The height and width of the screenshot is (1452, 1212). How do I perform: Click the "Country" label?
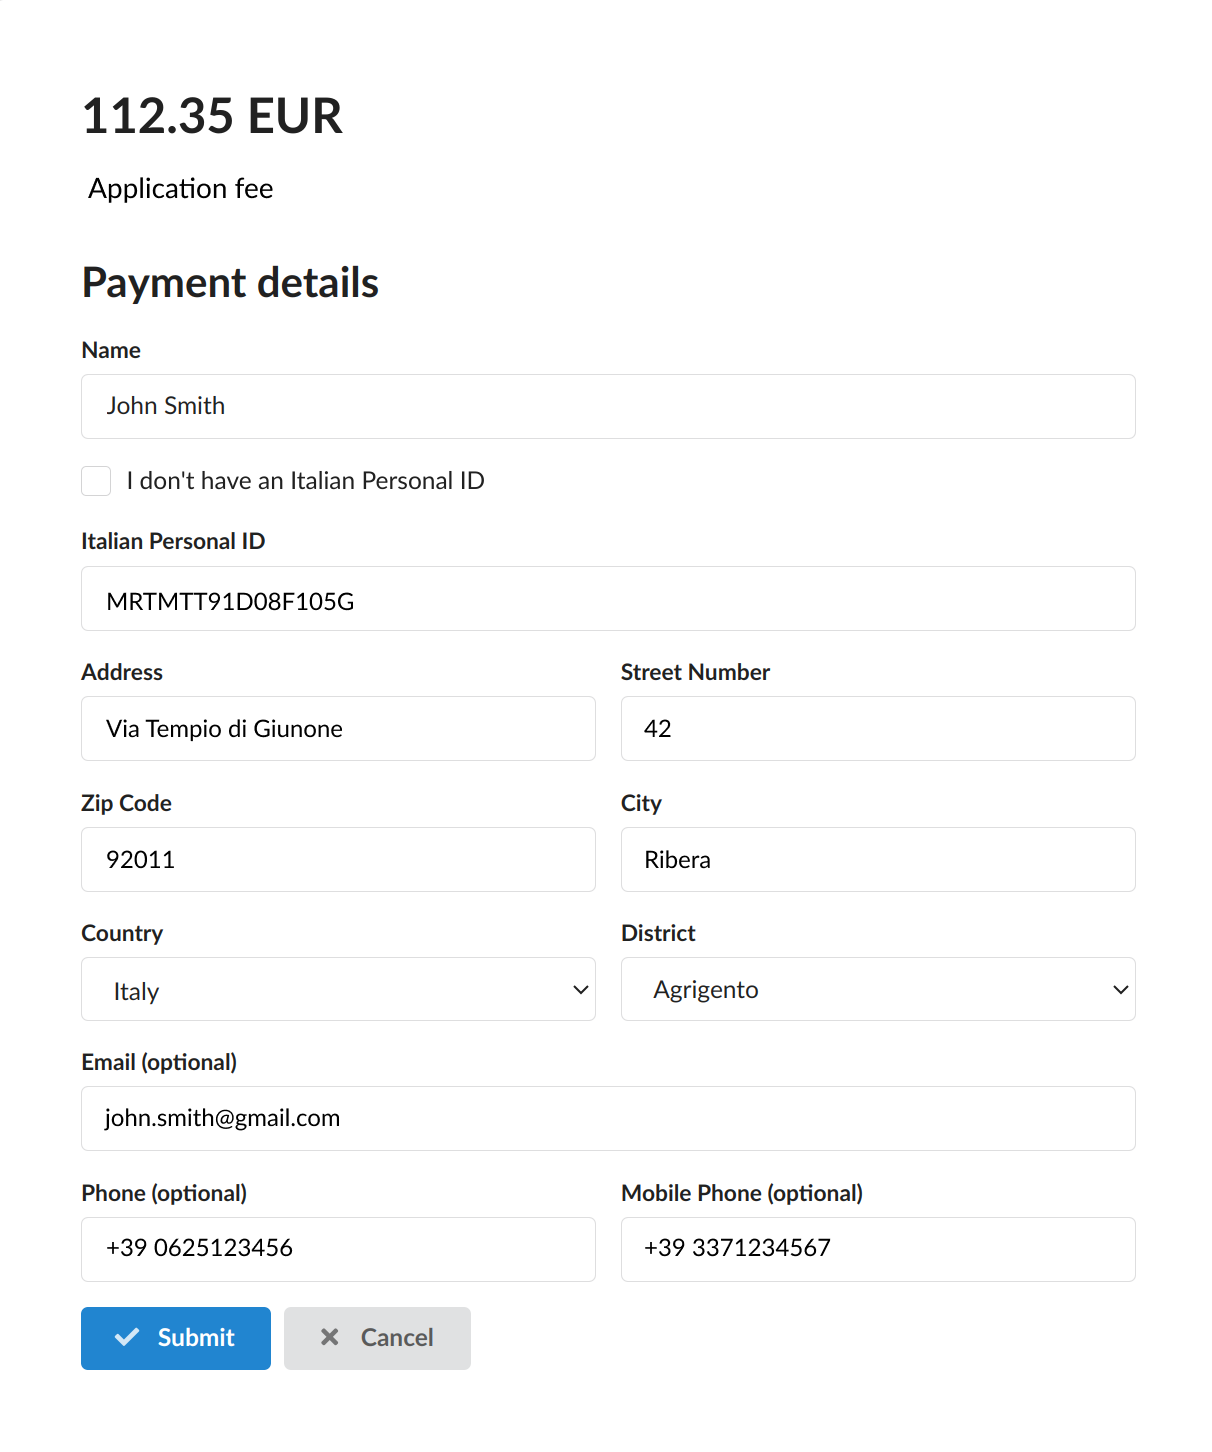point(122,933)
